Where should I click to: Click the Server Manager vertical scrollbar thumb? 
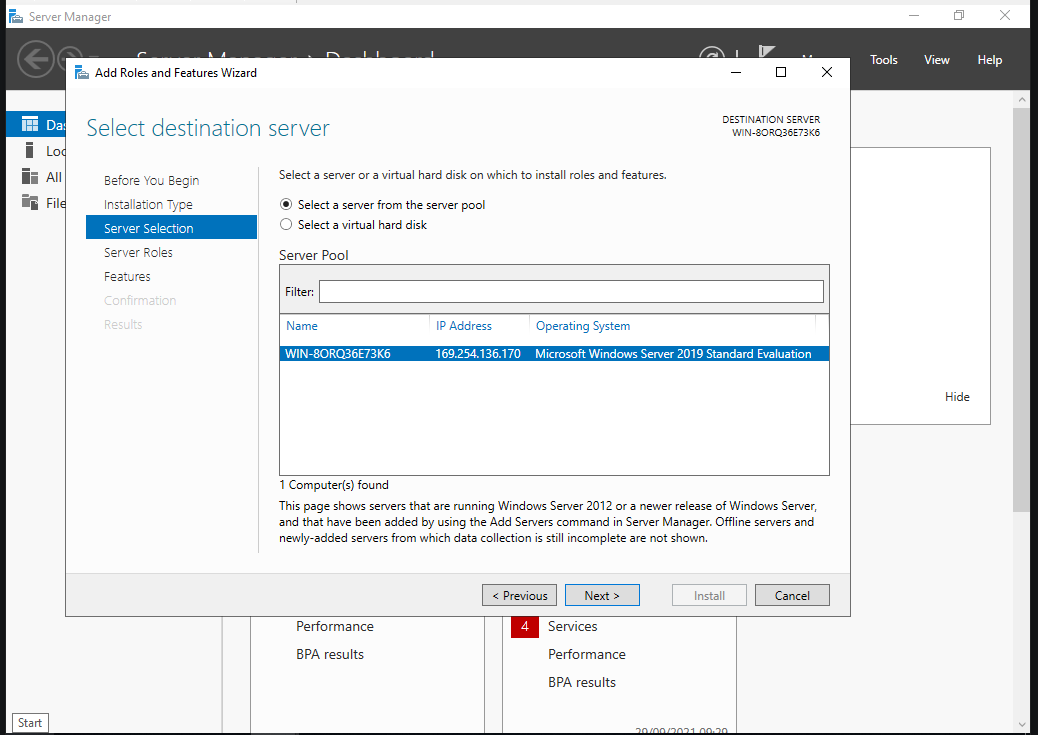(x=1022, y=310)
